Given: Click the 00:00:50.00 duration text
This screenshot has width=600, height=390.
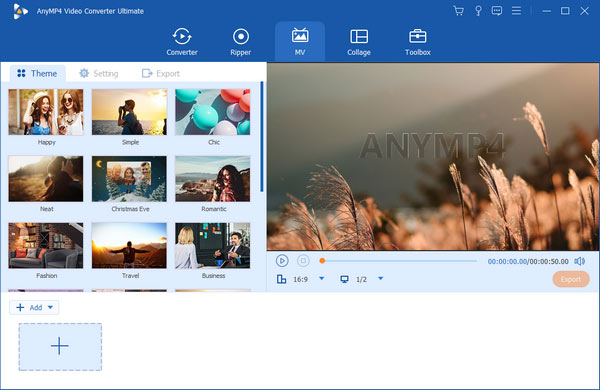Looking at the screenshot, I should pos(549,261).
